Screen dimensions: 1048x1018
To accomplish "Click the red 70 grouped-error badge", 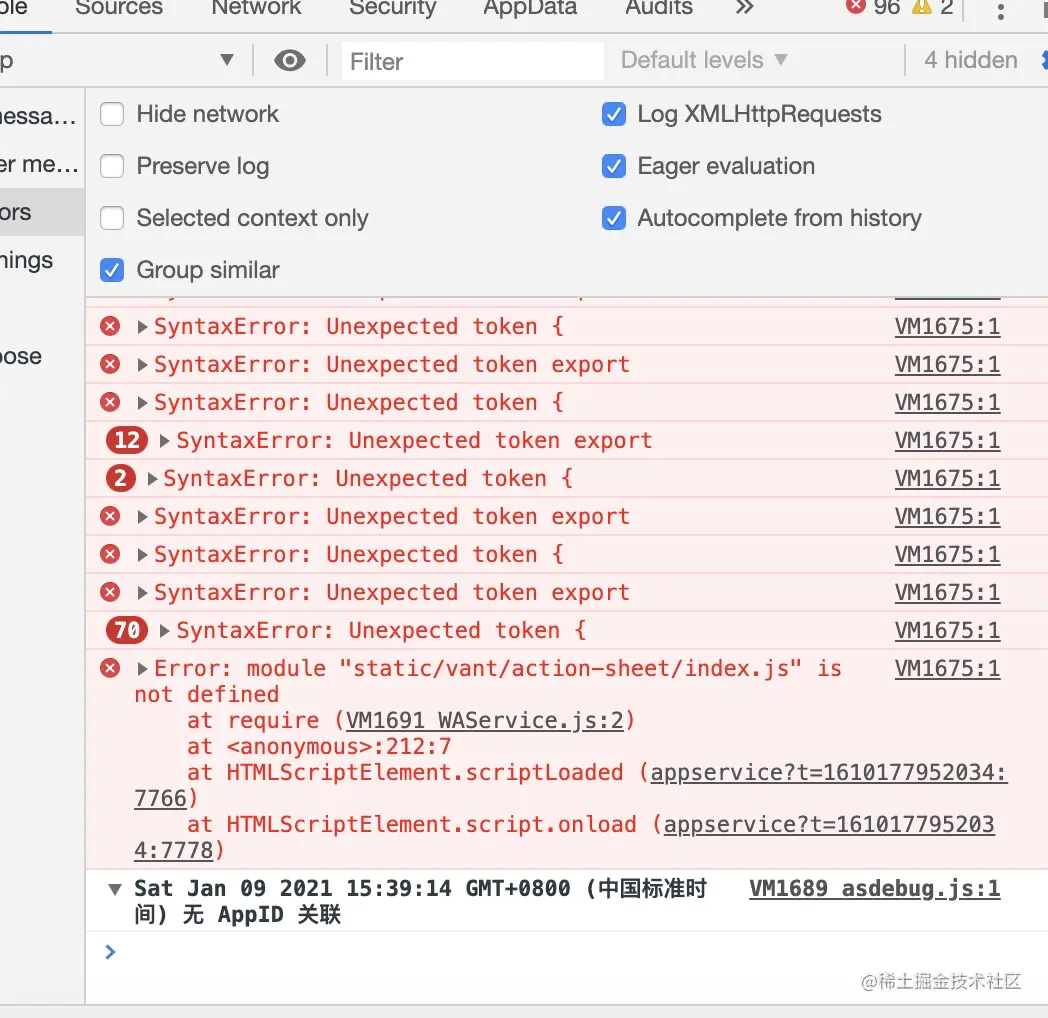I will pos(127,630).
